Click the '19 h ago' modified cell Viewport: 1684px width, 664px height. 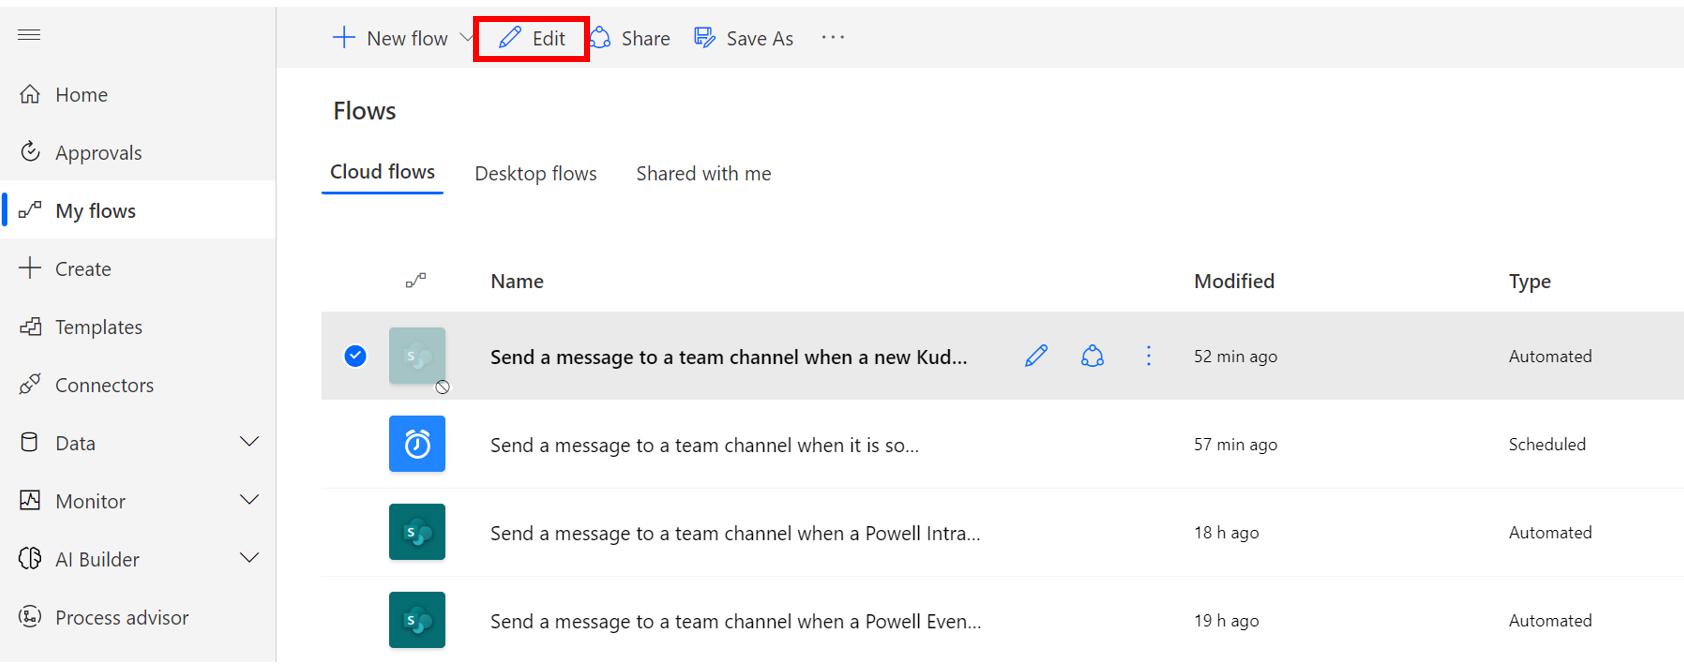(x=1226, y=620)
